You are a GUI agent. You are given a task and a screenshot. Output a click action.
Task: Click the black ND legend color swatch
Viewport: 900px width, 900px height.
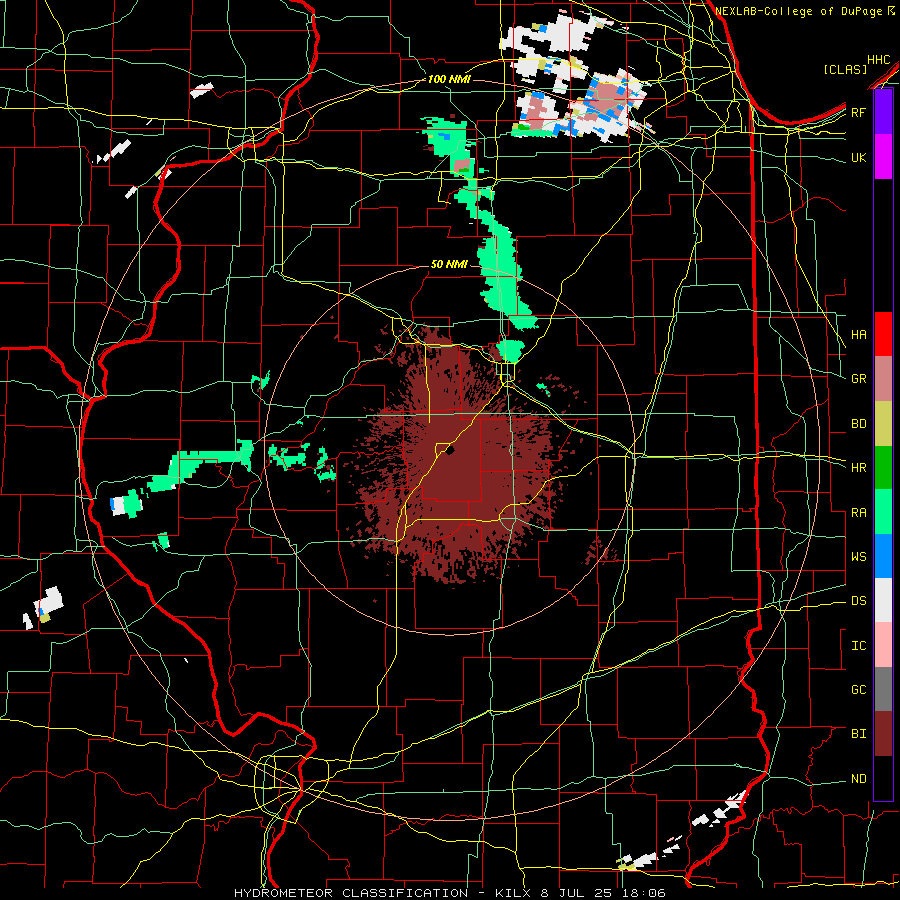883,778
